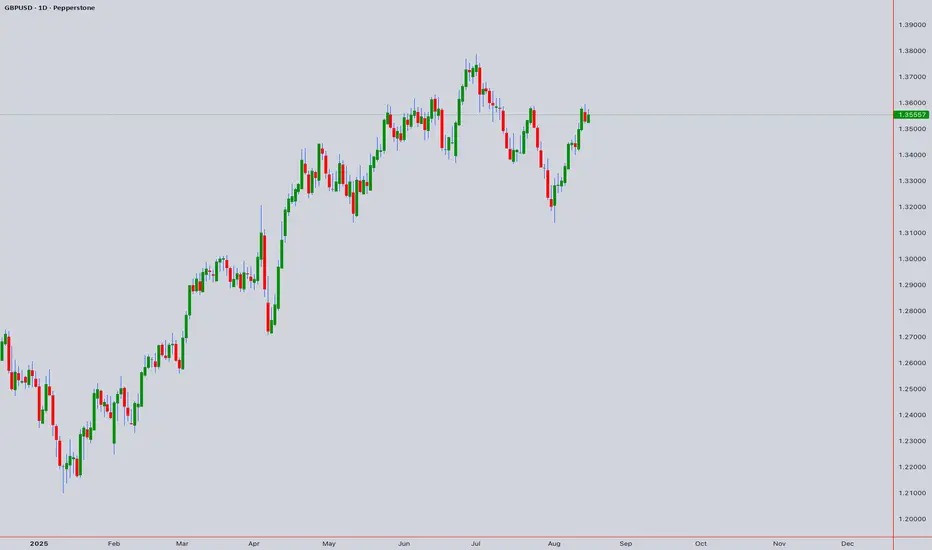Screen dimensions: 932x550
Task: Click the Aug month marker
Action: click(x=554, y=543)
